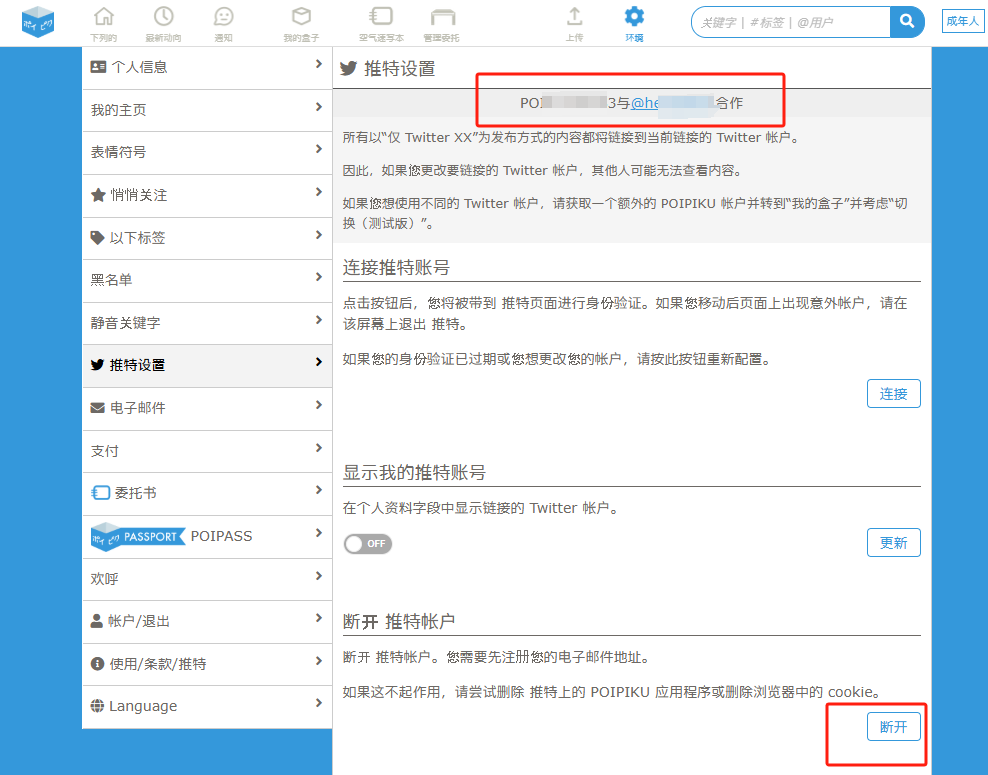Expand the POIPASS row chevron
Screen dimensions: 988x775
pyautogui.click(x=319, y=533)
